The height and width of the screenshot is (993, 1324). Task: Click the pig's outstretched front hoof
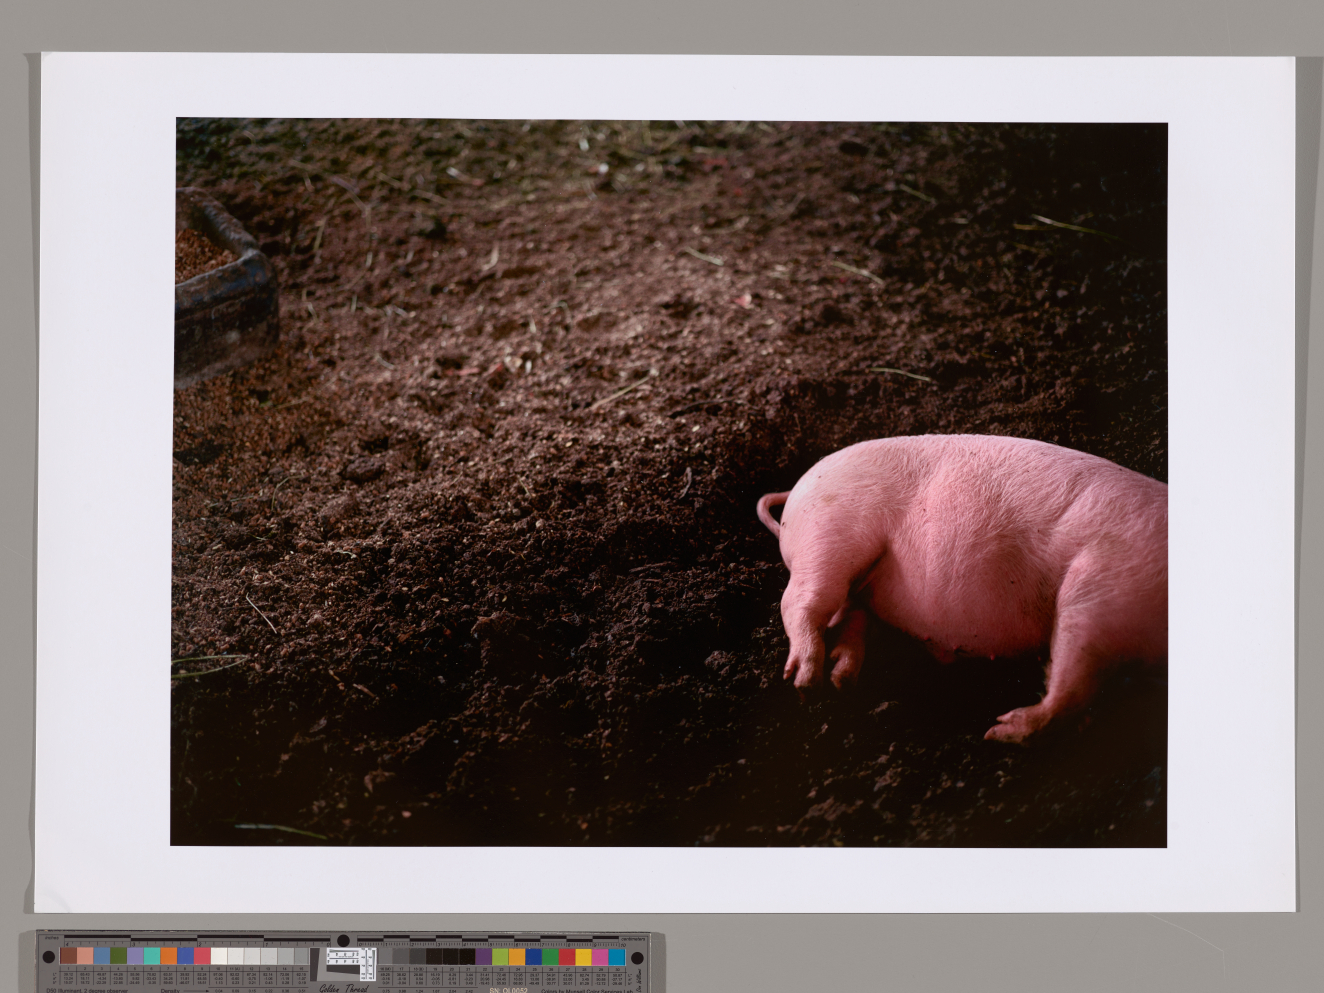point(1010,728)
